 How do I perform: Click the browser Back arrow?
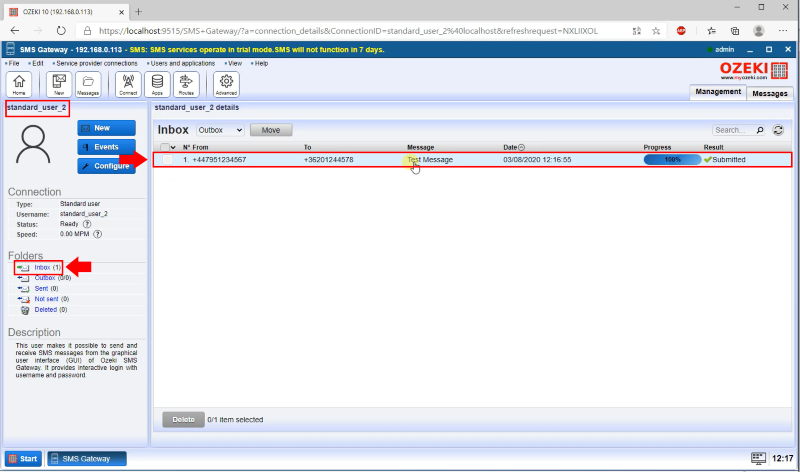(15, 31)
